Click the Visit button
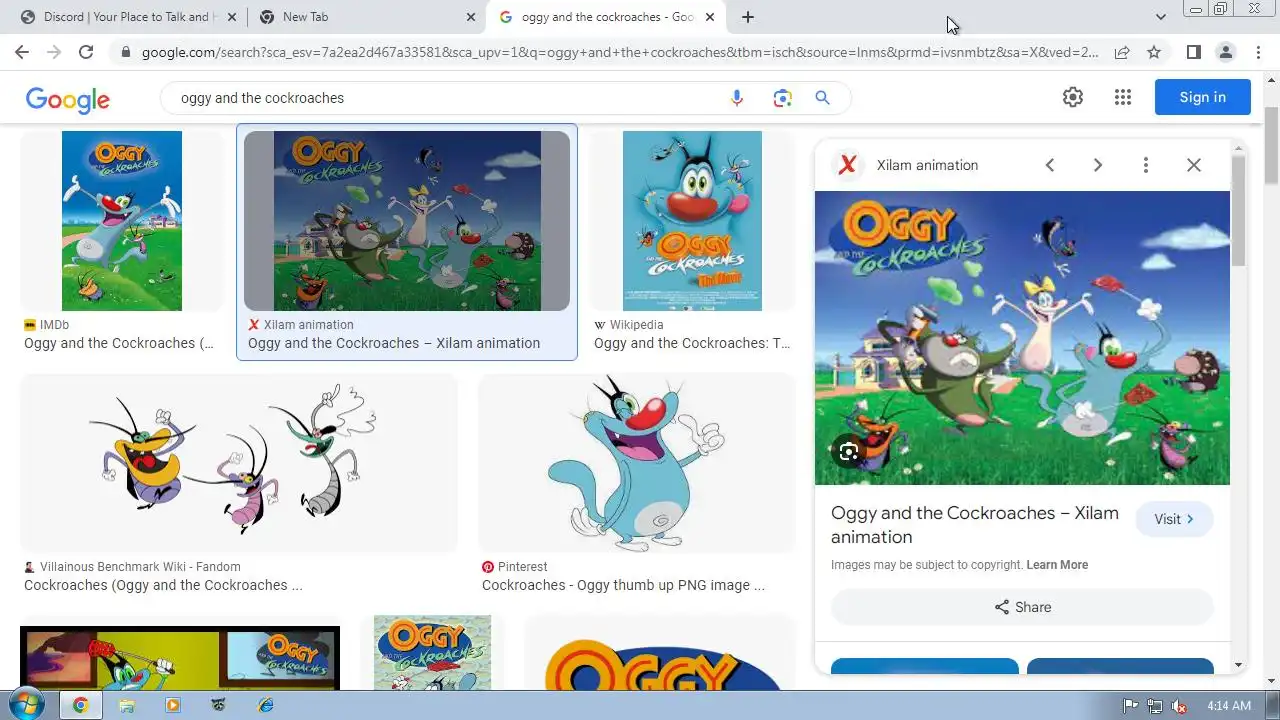This screenshot has width=1280, height=720. [1174, 519]
